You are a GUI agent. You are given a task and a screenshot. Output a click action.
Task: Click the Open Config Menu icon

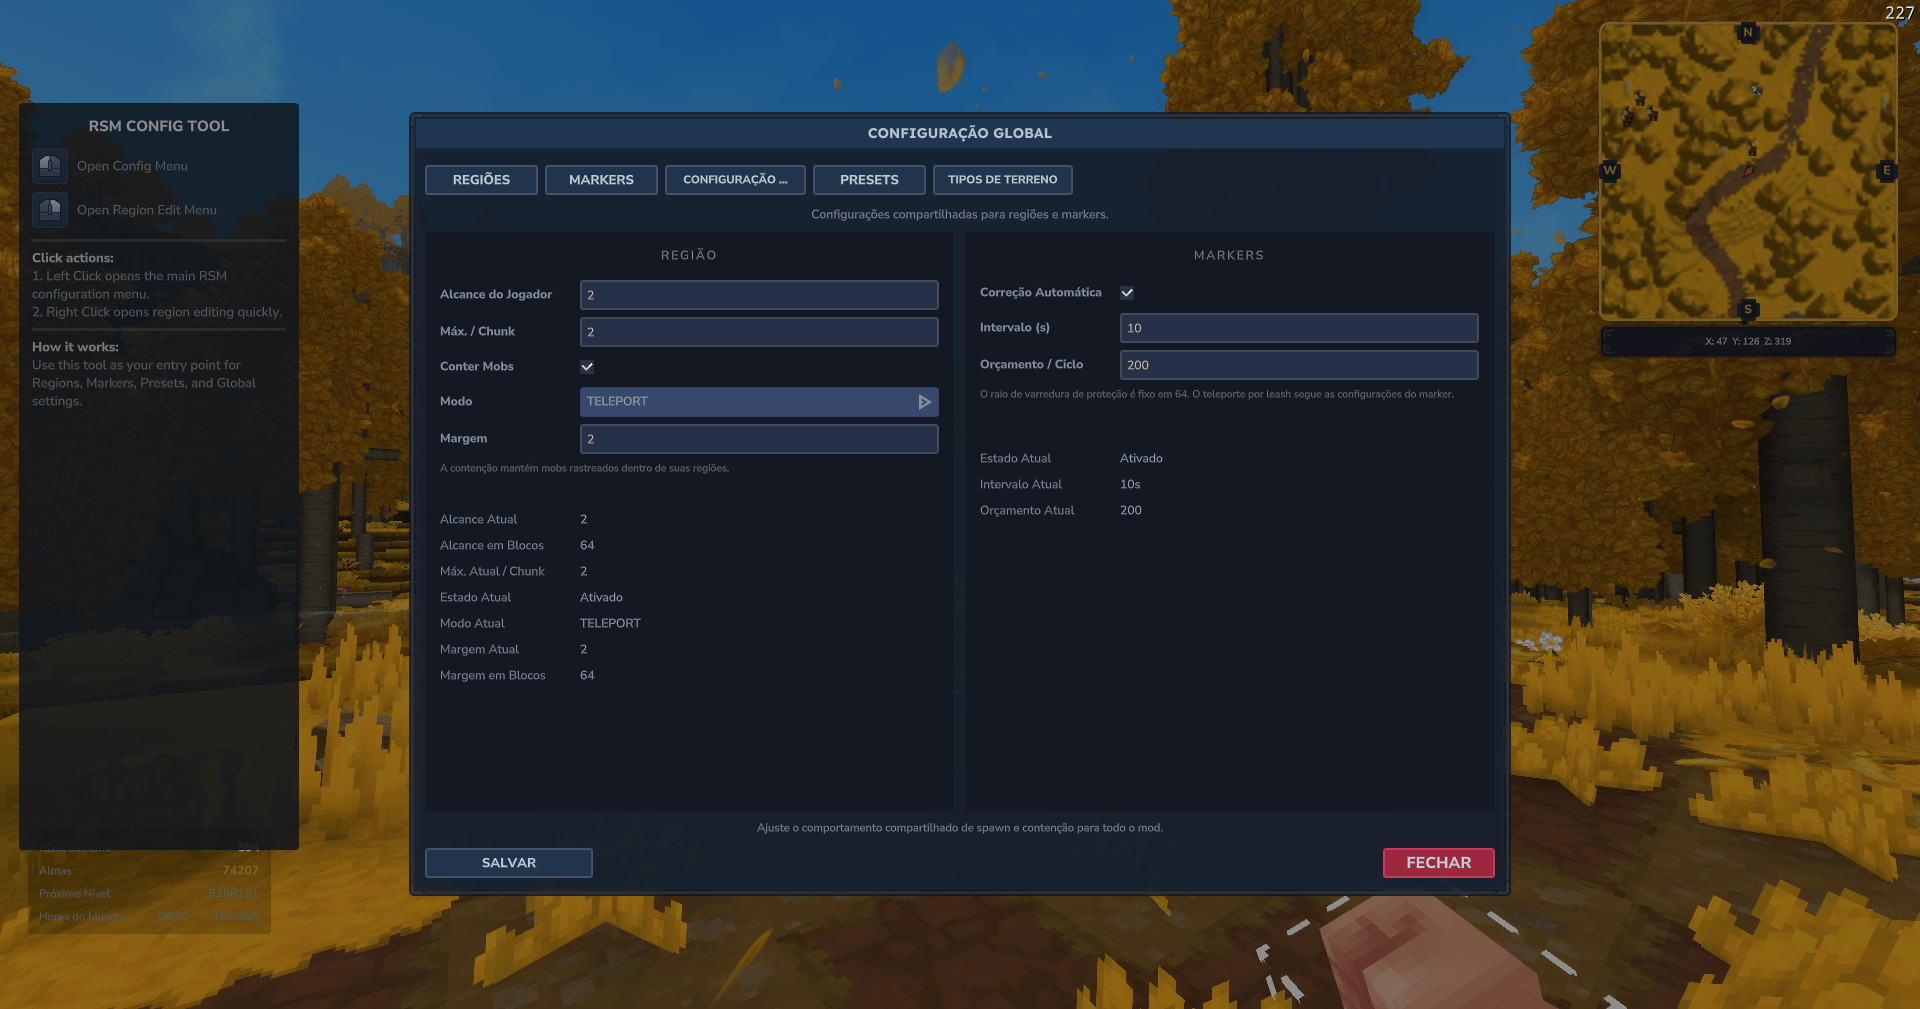point(50,166)
